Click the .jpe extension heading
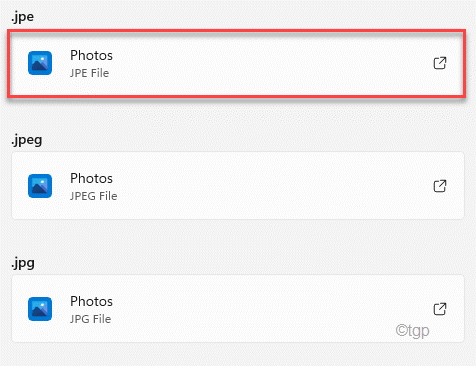This screenshot has width=476, height=366. [22, 17]
